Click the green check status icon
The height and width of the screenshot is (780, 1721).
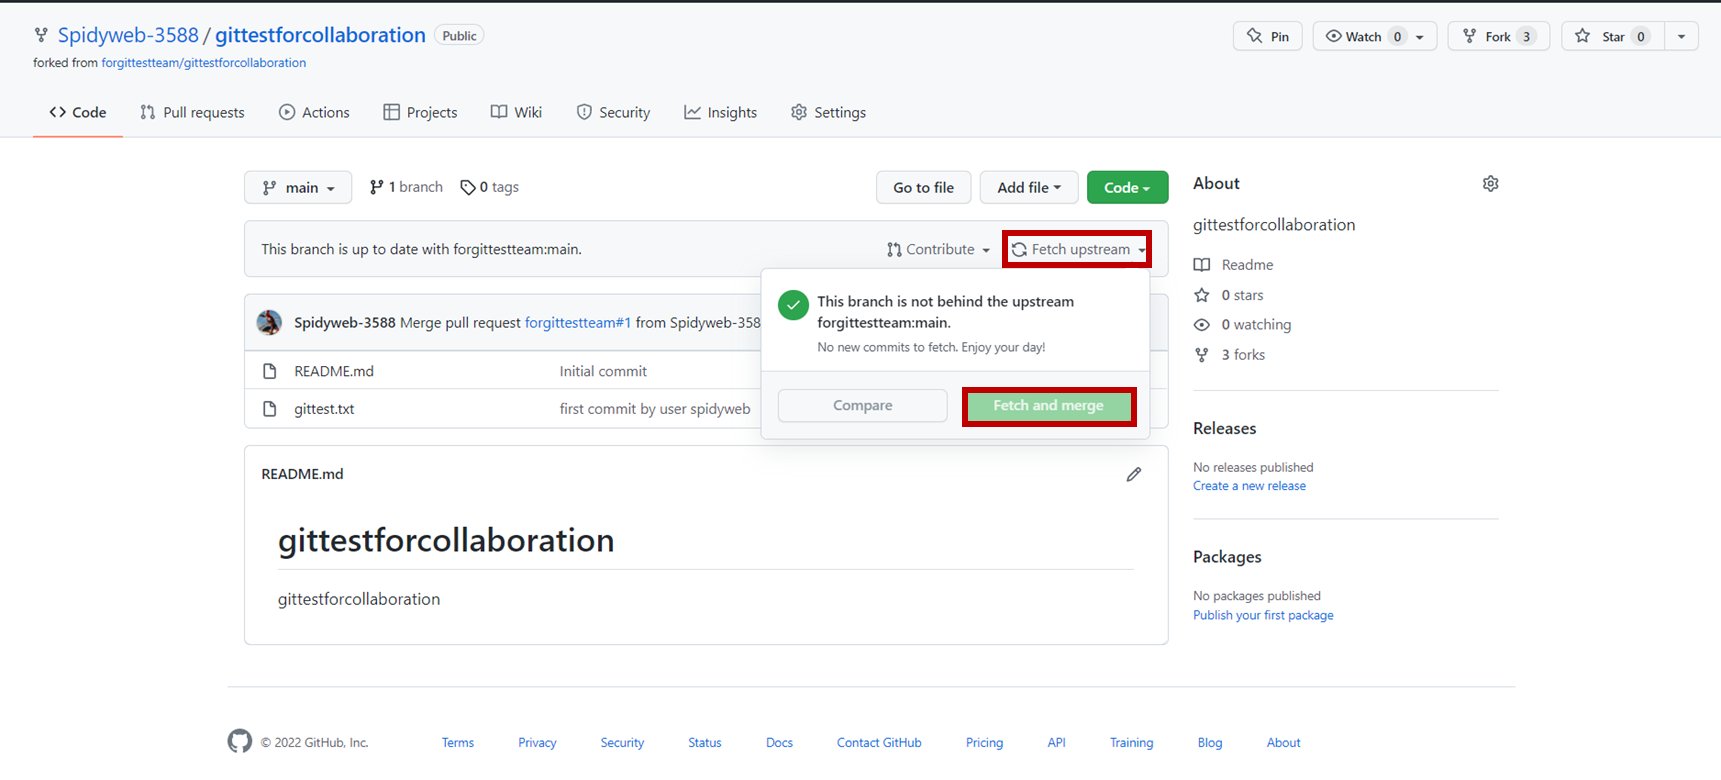[x=793, y=305]
